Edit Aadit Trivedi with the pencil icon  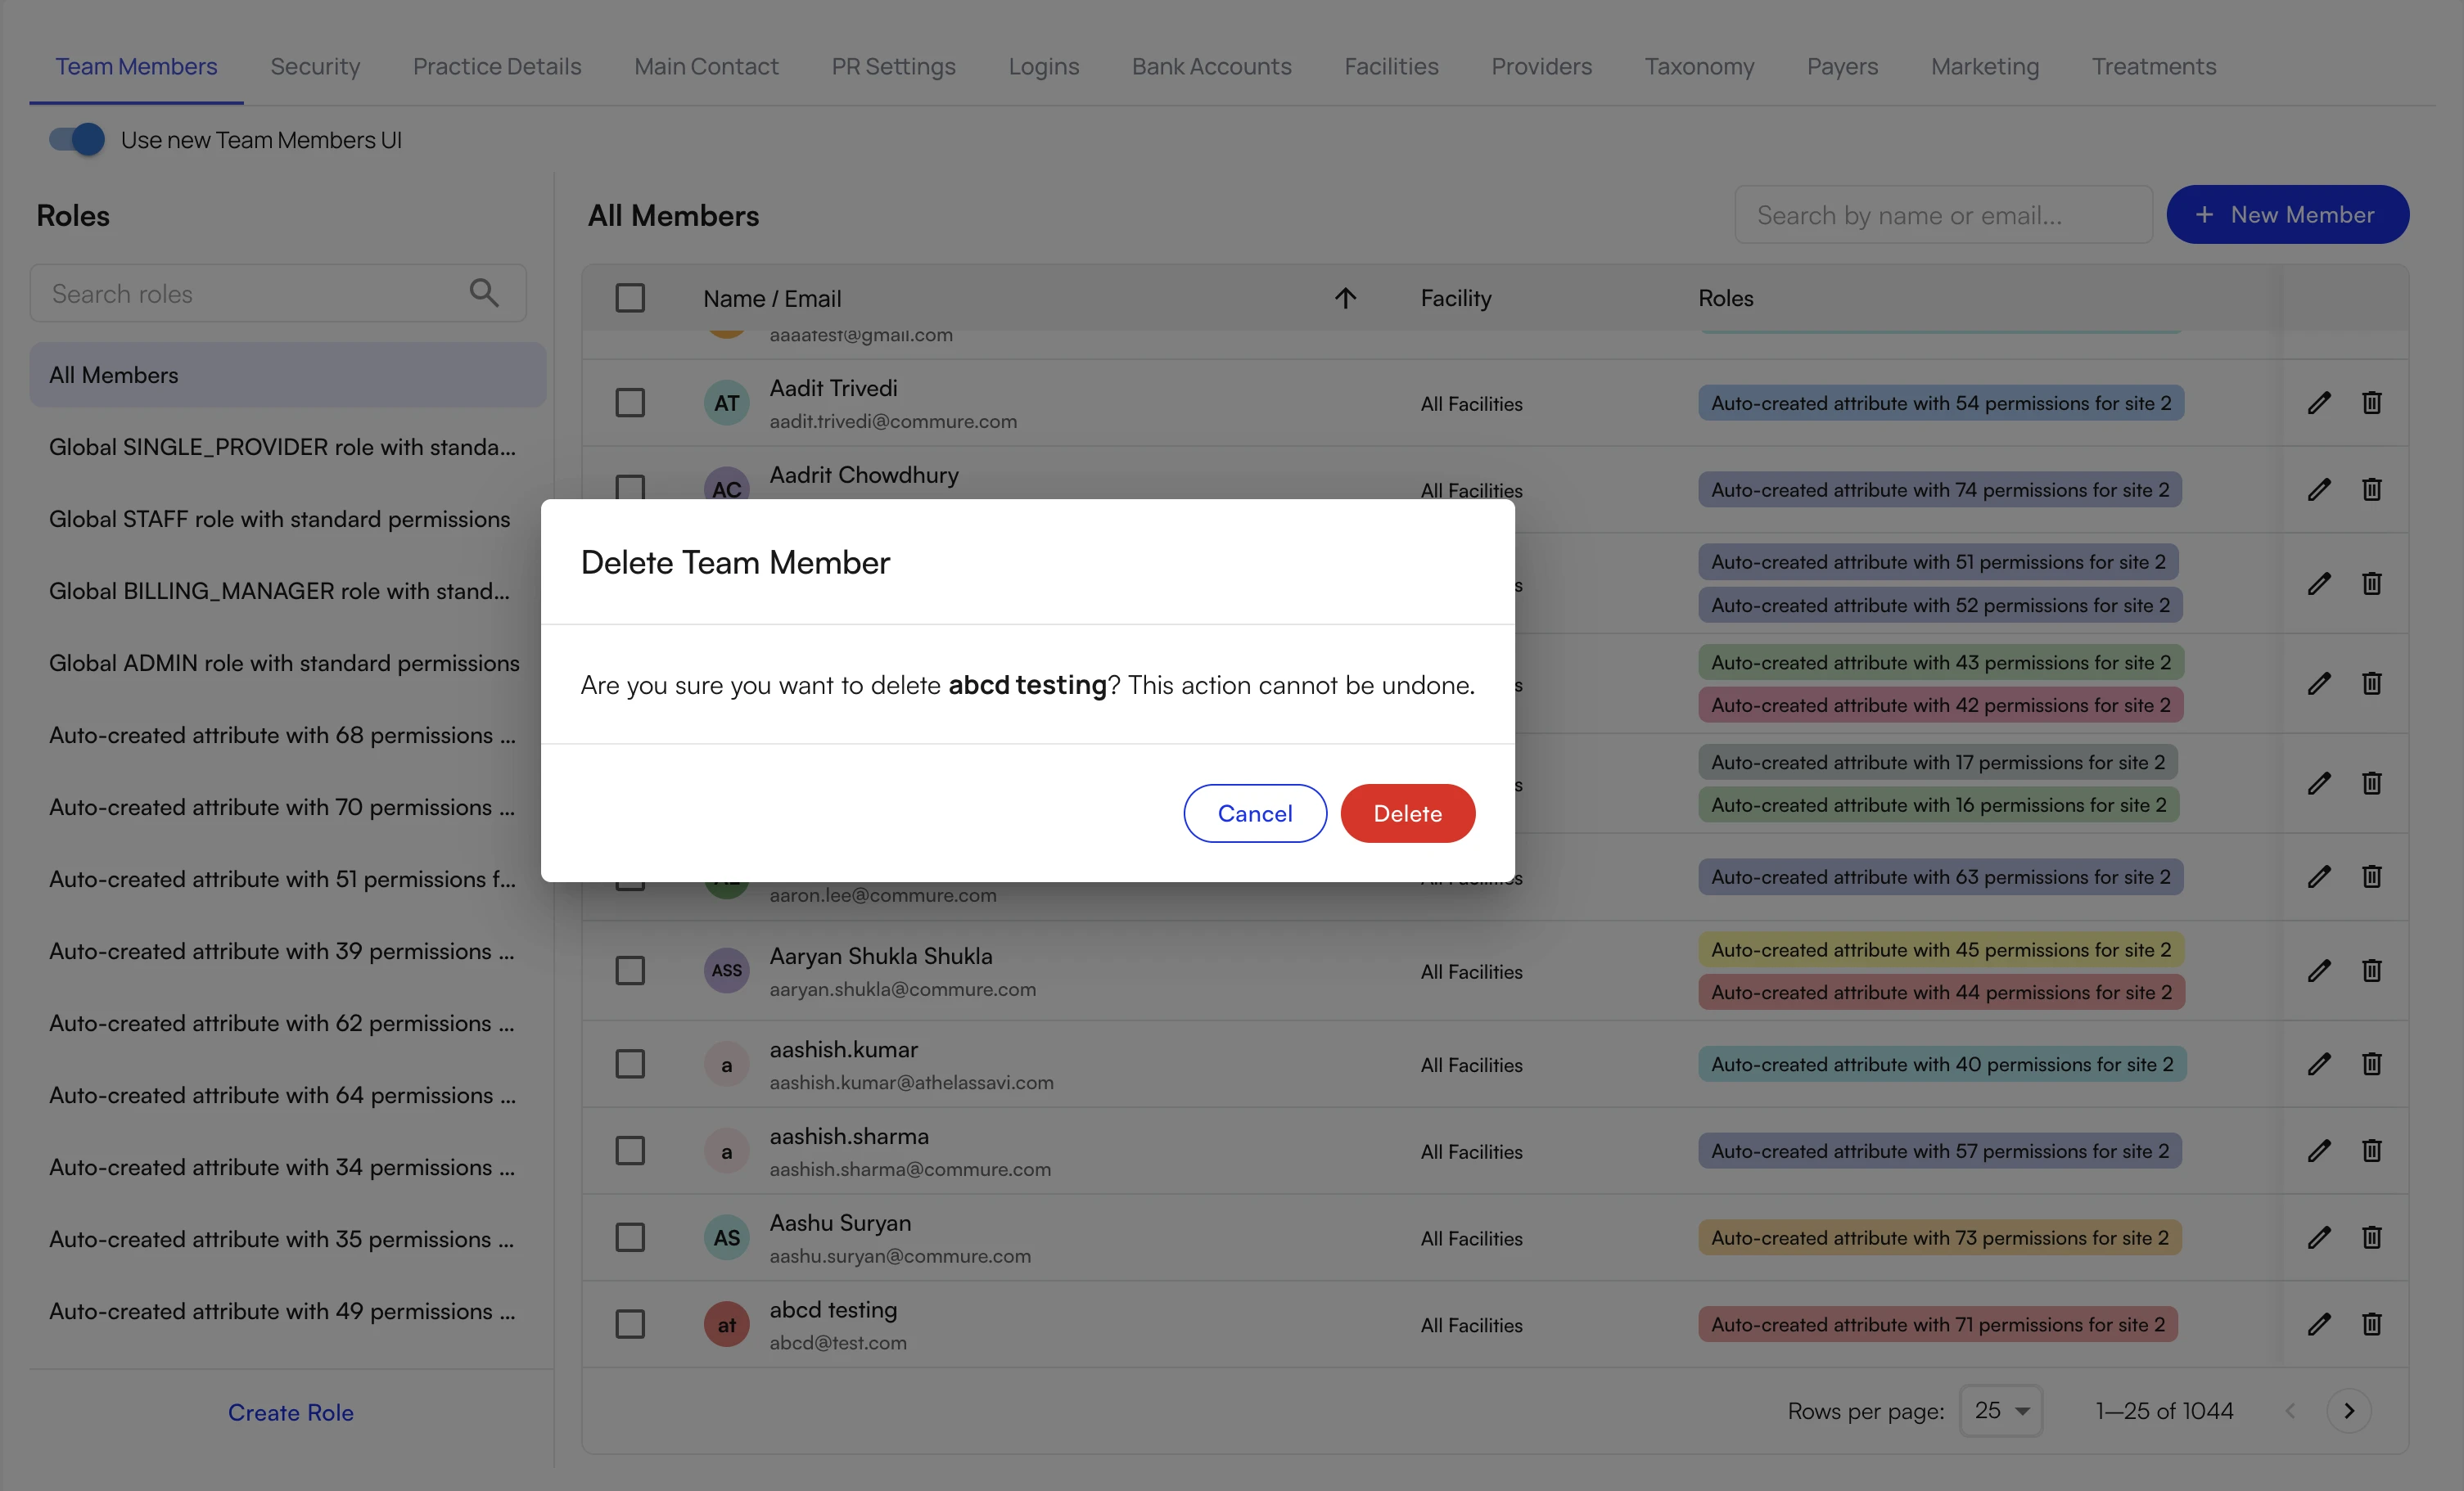[2319, 403]
